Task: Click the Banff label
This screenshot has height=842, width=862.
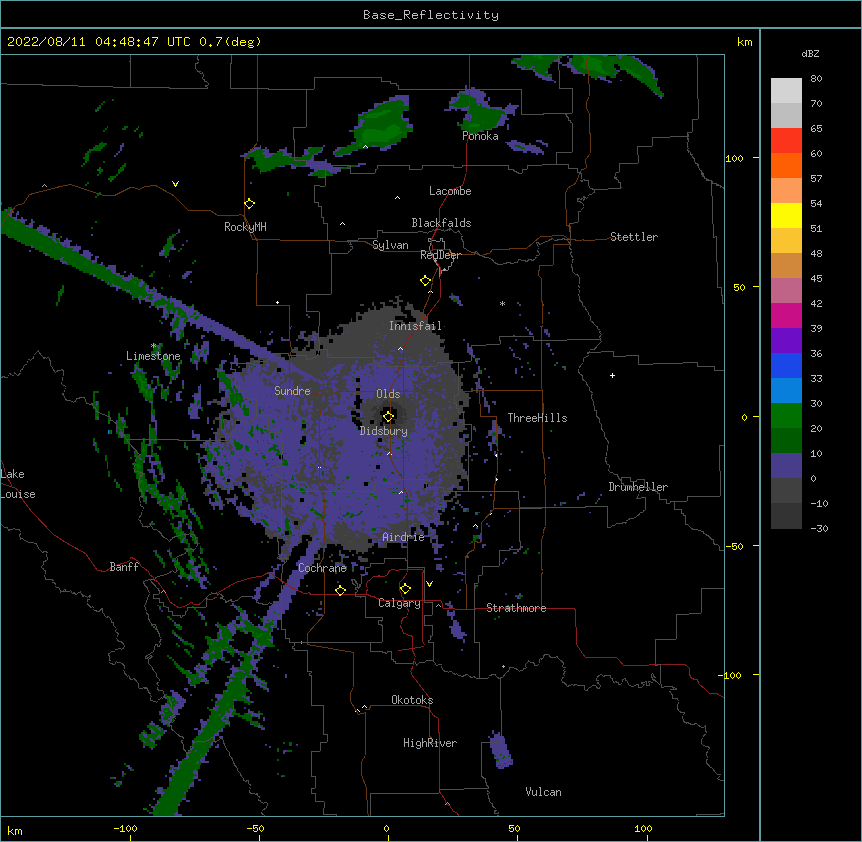Action: click(x=124, y=567)
